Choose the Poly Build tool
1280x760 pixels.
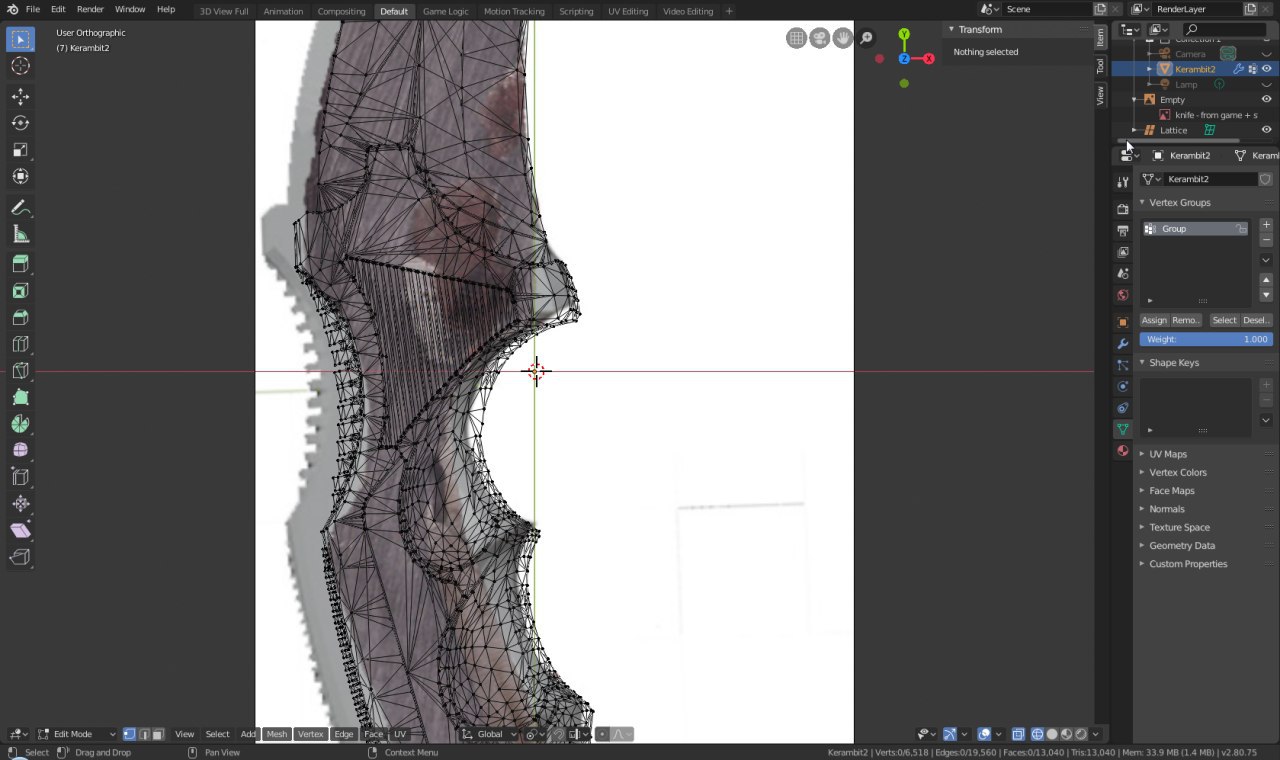(x=20, y=398)
